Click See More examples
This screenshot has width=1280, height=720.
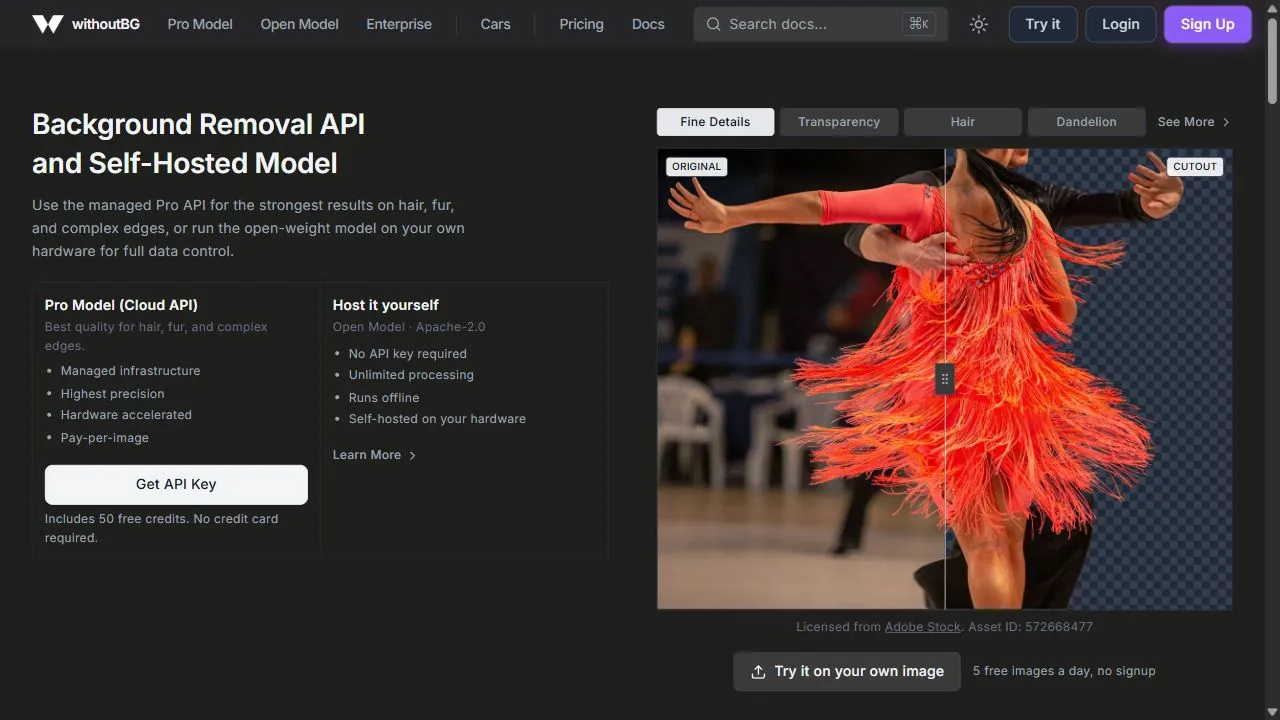coord(1194,122)
